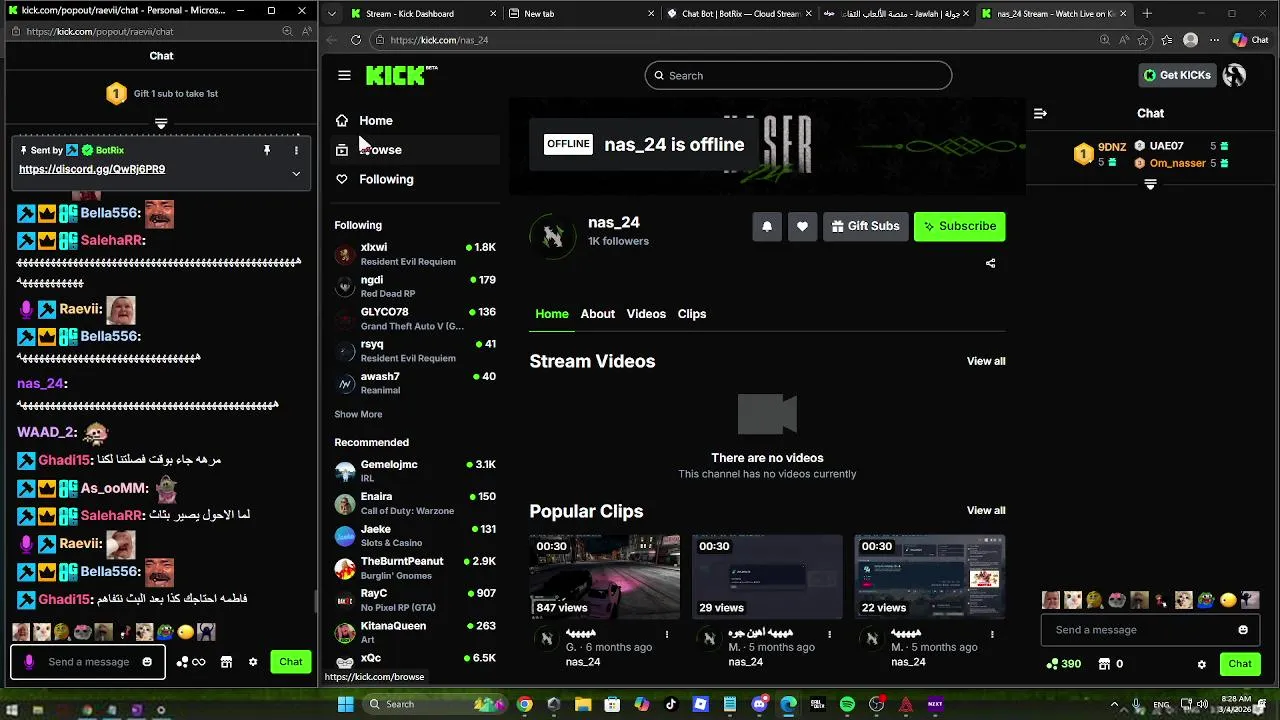Collapse the chat panel with the arrow icon
1280x720 pixels.
point(1040,113)
